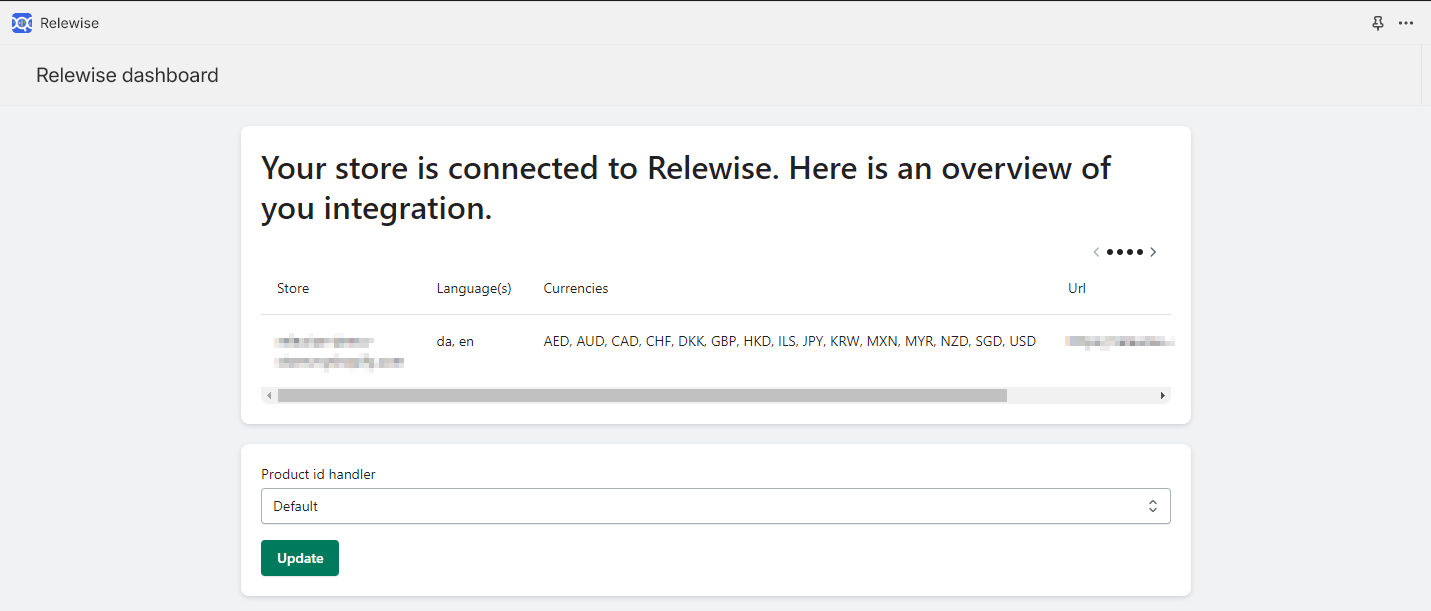Click the stepper arrows in the Default selector
This screenshot has height=611, width=1431.
tap(1152, 506)
